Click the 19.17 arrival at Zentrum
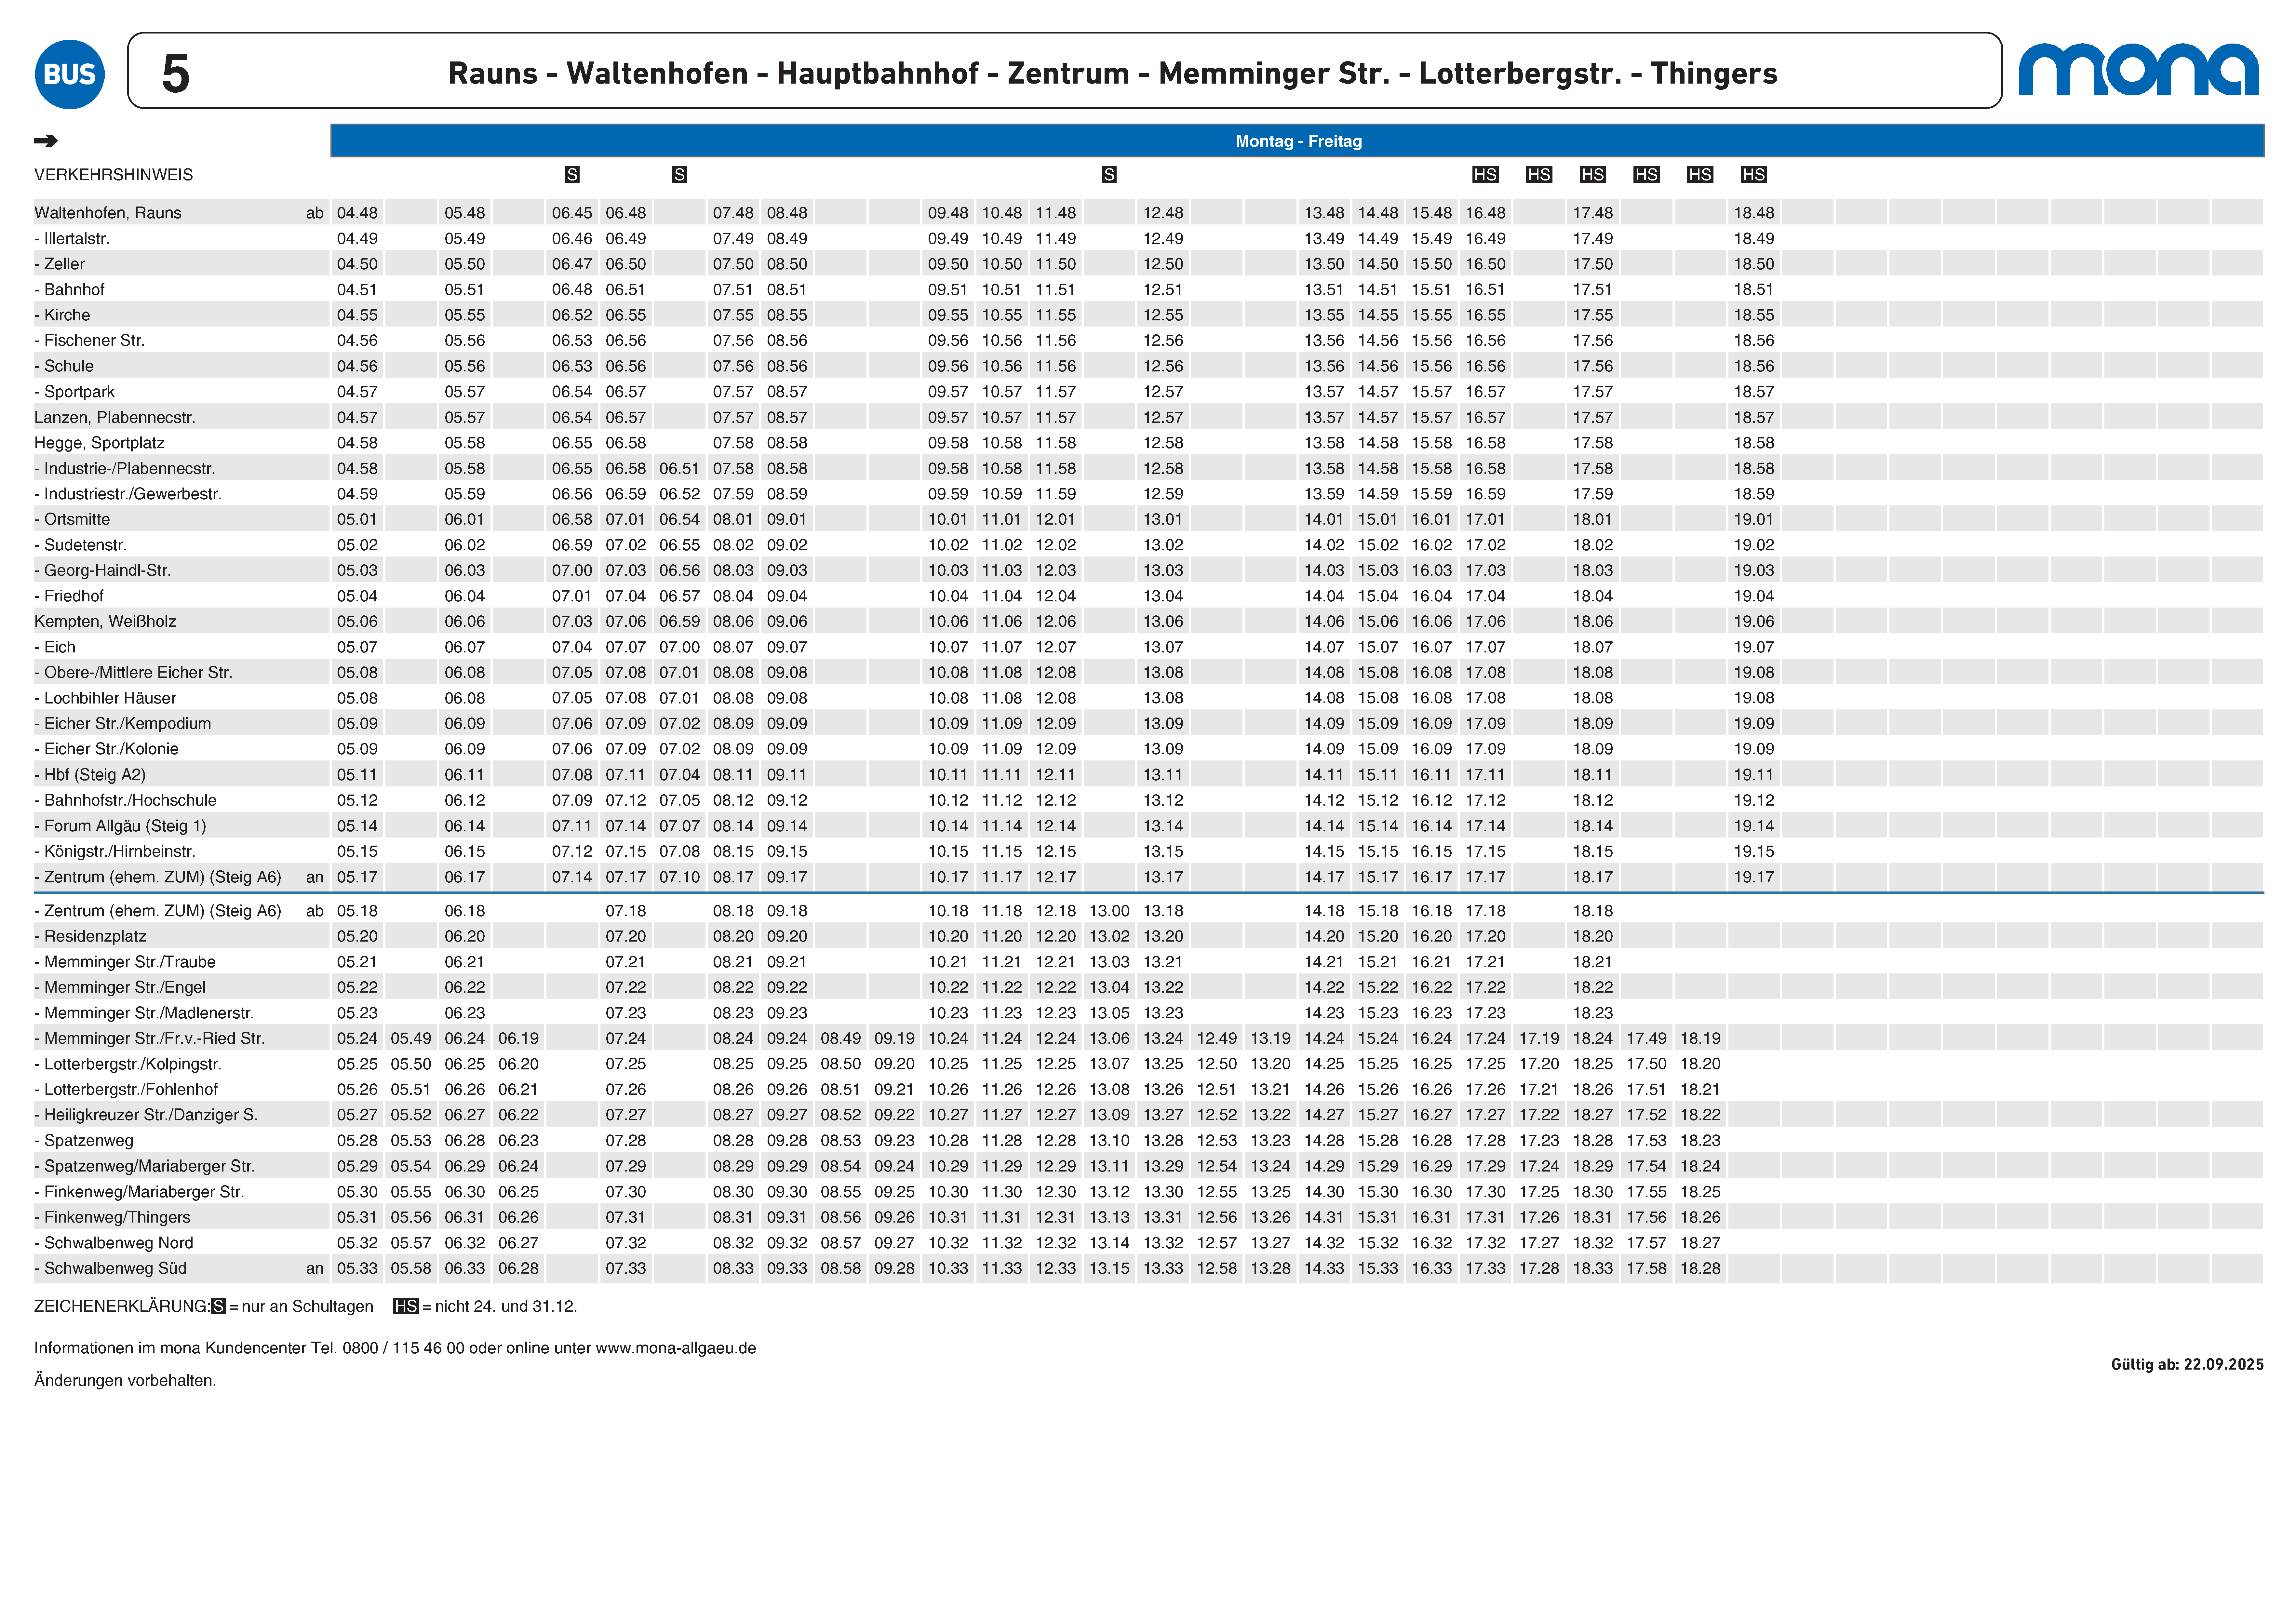This screenshot has height=1621, width=2296. (x=1754, y=877)
